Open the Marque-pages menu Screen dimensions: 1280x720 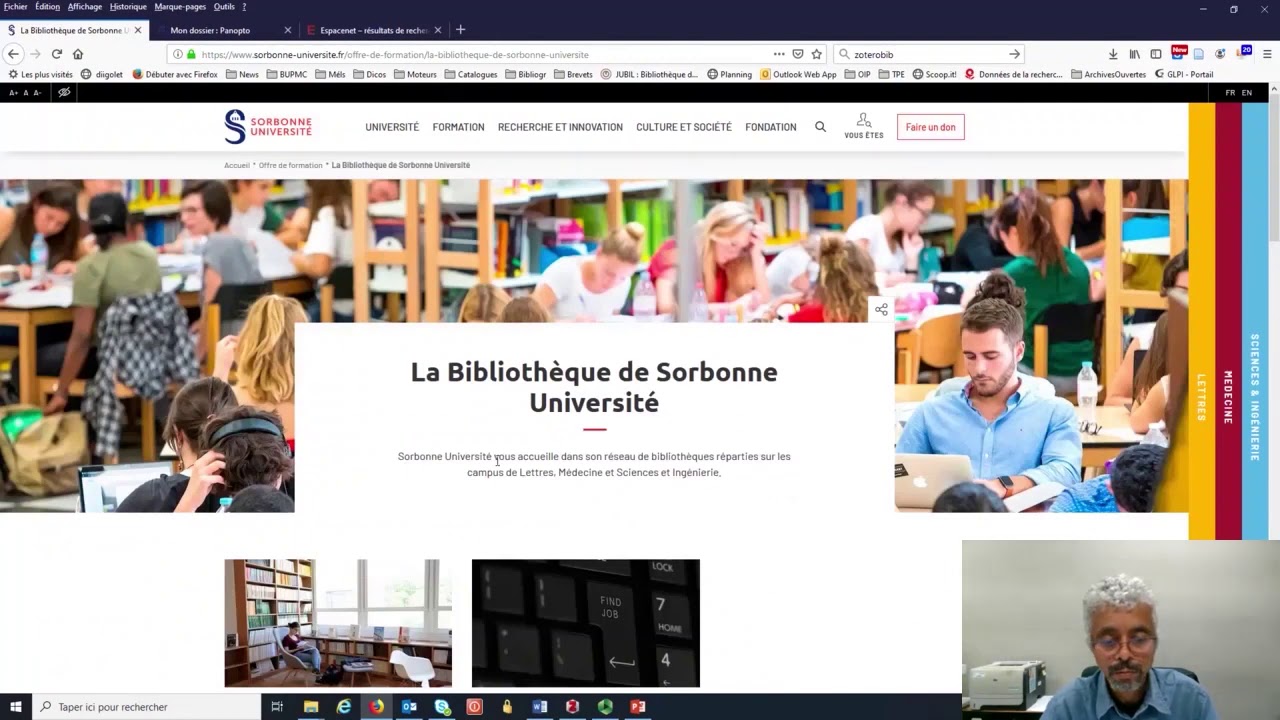point(180,7)
